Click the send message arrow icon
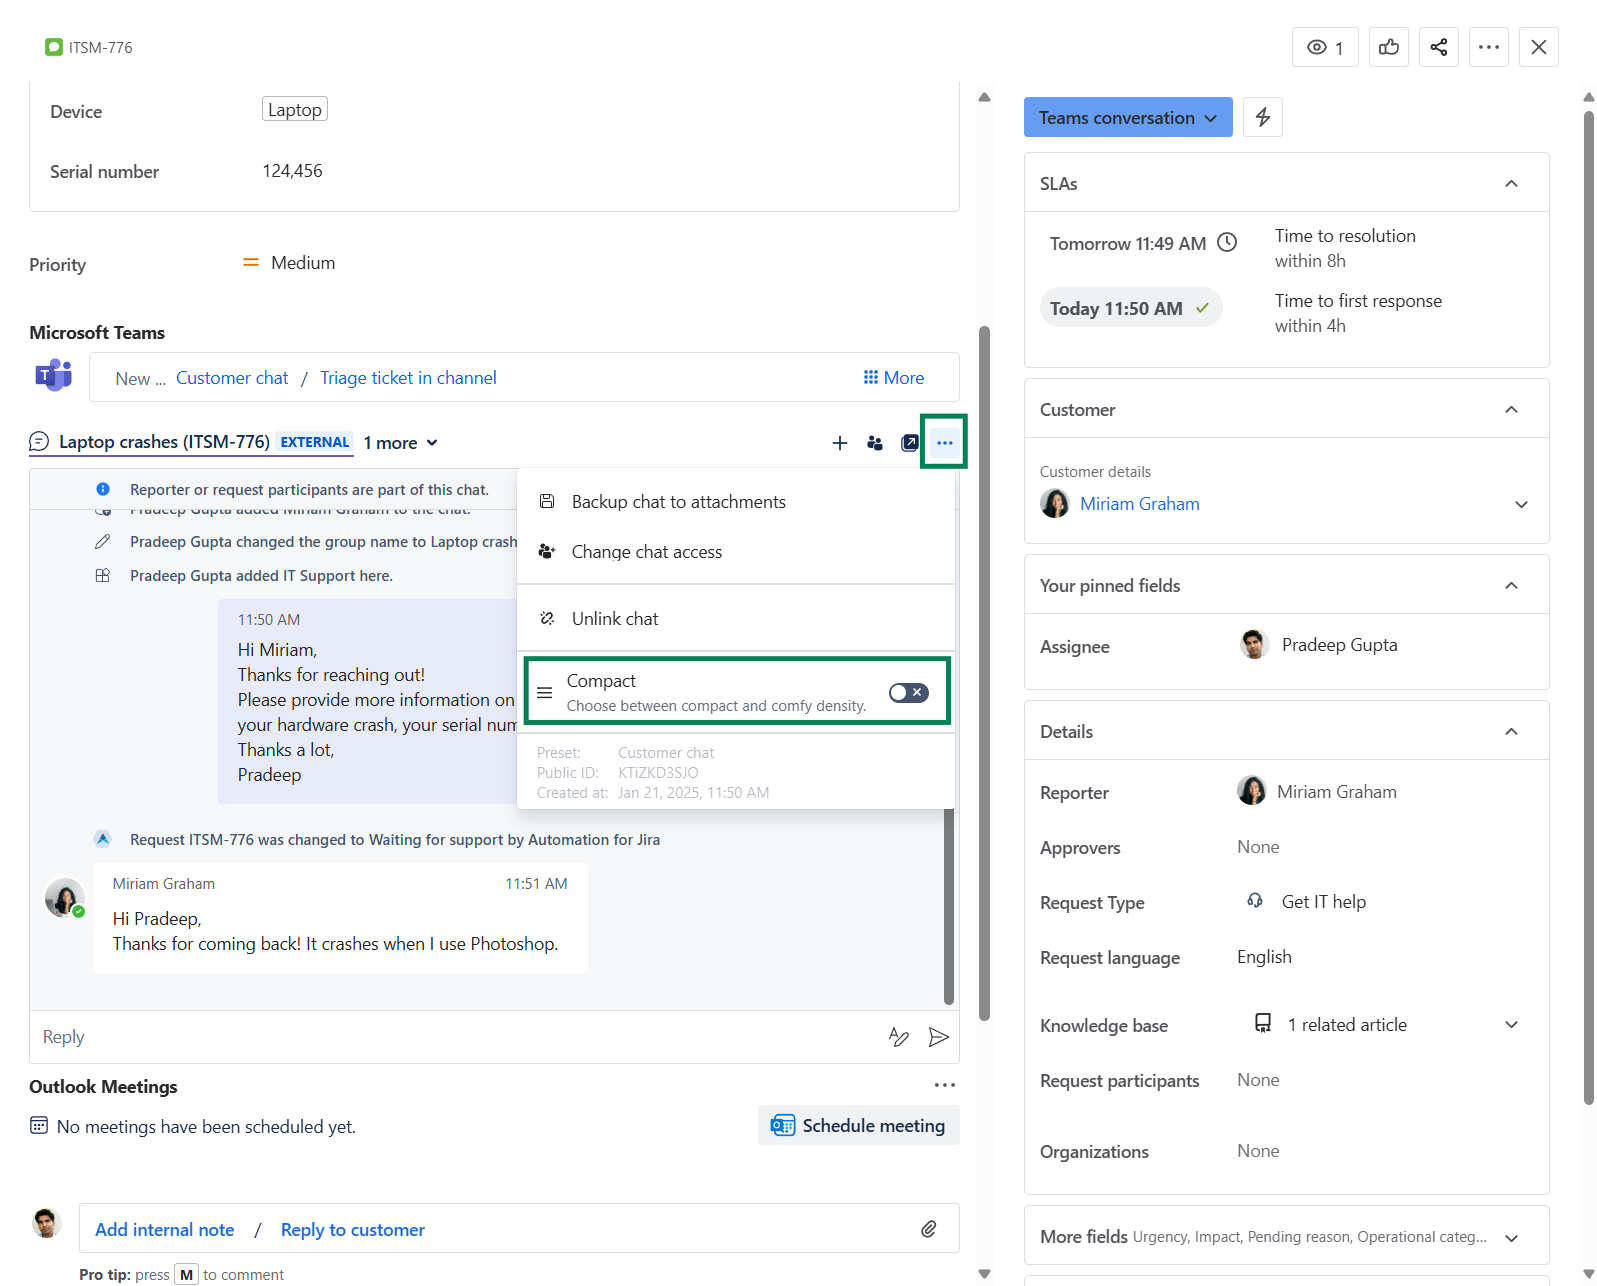This screenshot has width=1597, height=1286. point(938,1037)
